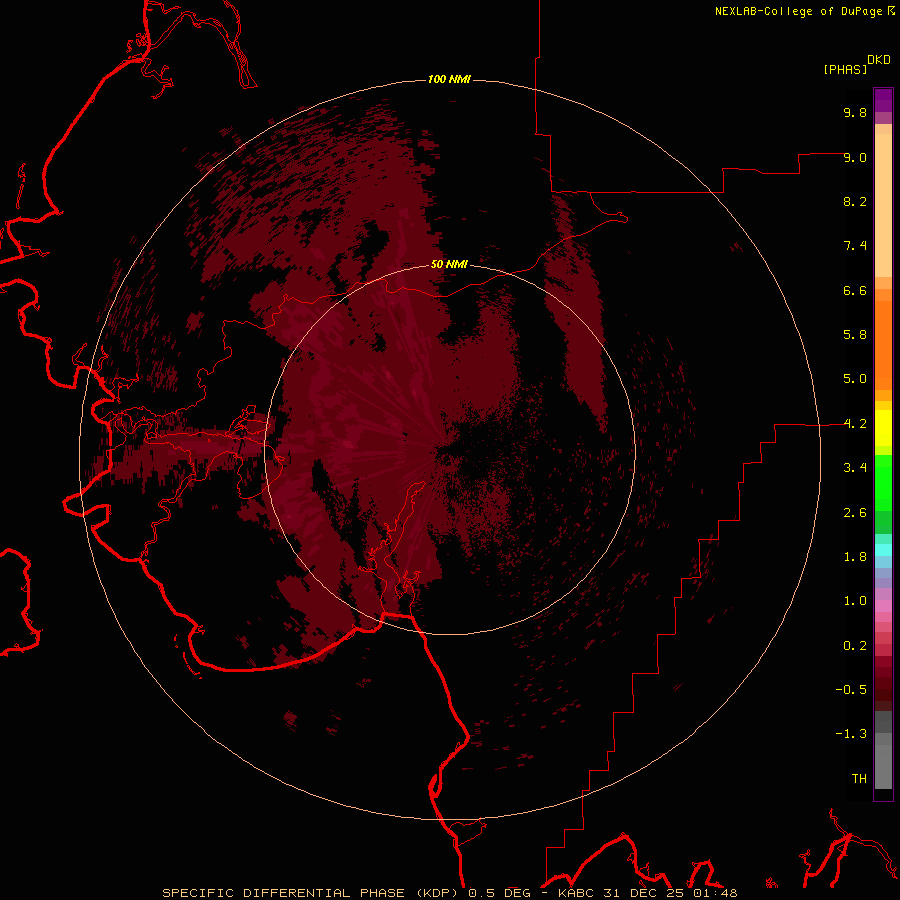Click the 6.6 scale value
900x900 pixels.
[855, 290]
